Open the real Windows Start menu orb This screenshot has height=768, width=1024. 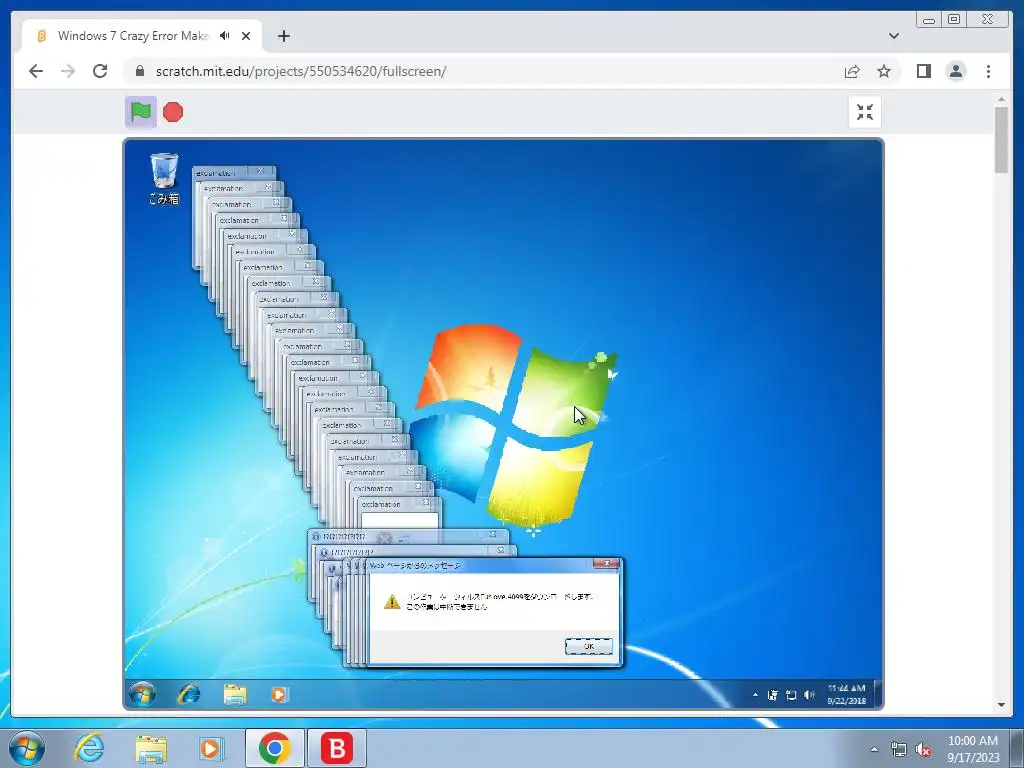(26, 748)
